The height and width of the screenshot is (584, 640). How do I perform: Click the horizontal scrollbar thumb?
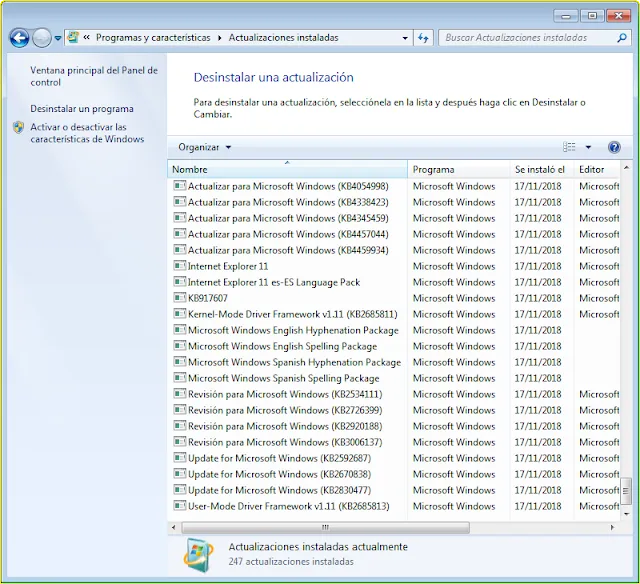[325, 527]
